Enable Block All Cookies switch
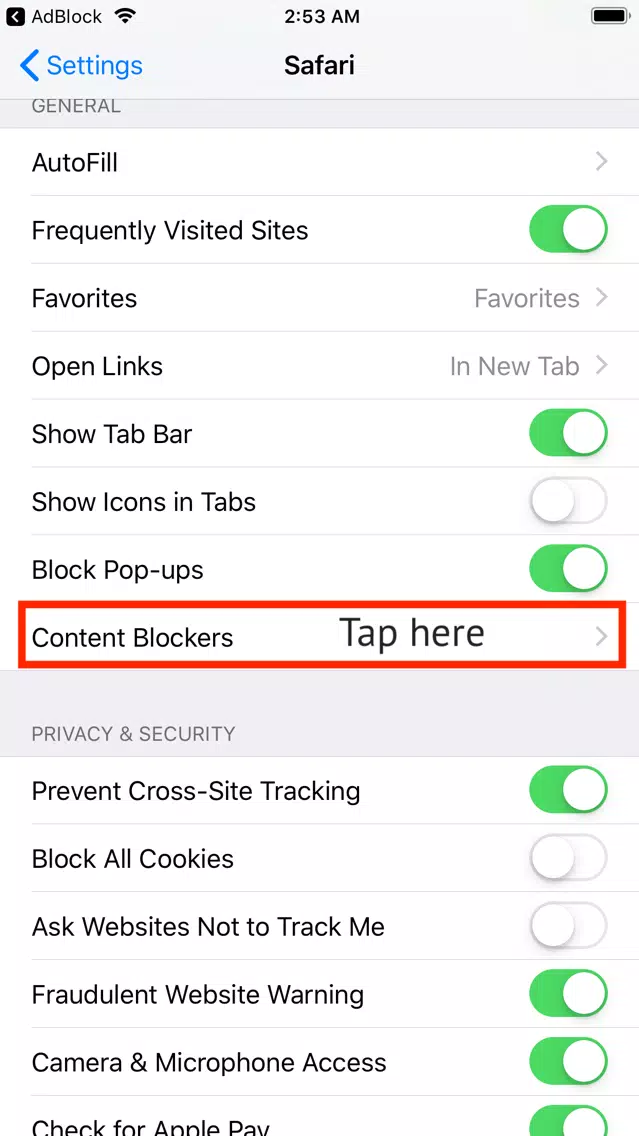639x1136 pixels. [x=568, y=859]
